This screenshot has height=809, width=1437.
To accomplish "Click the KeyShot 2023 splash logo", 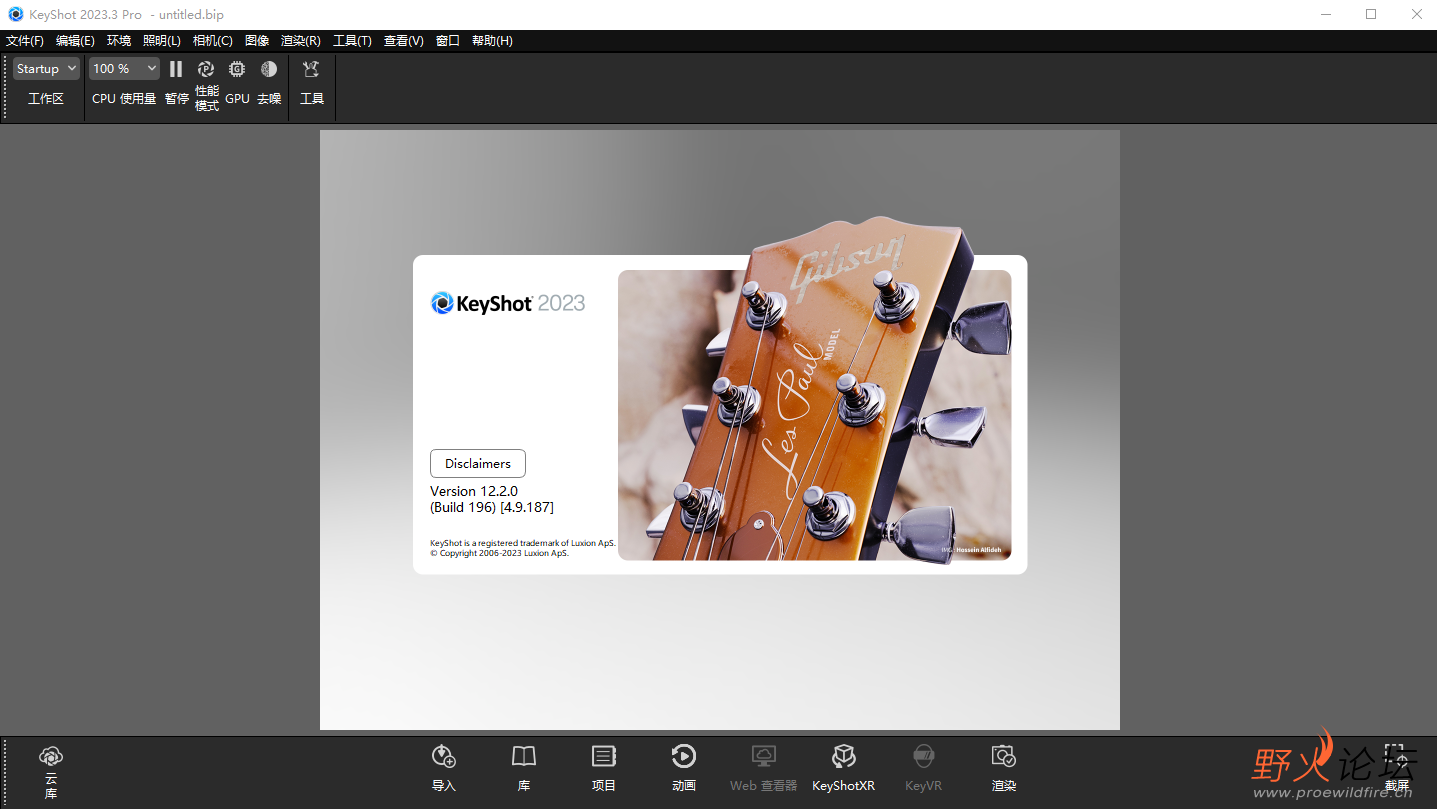I will pyautogui.click(x=508, y=303).
